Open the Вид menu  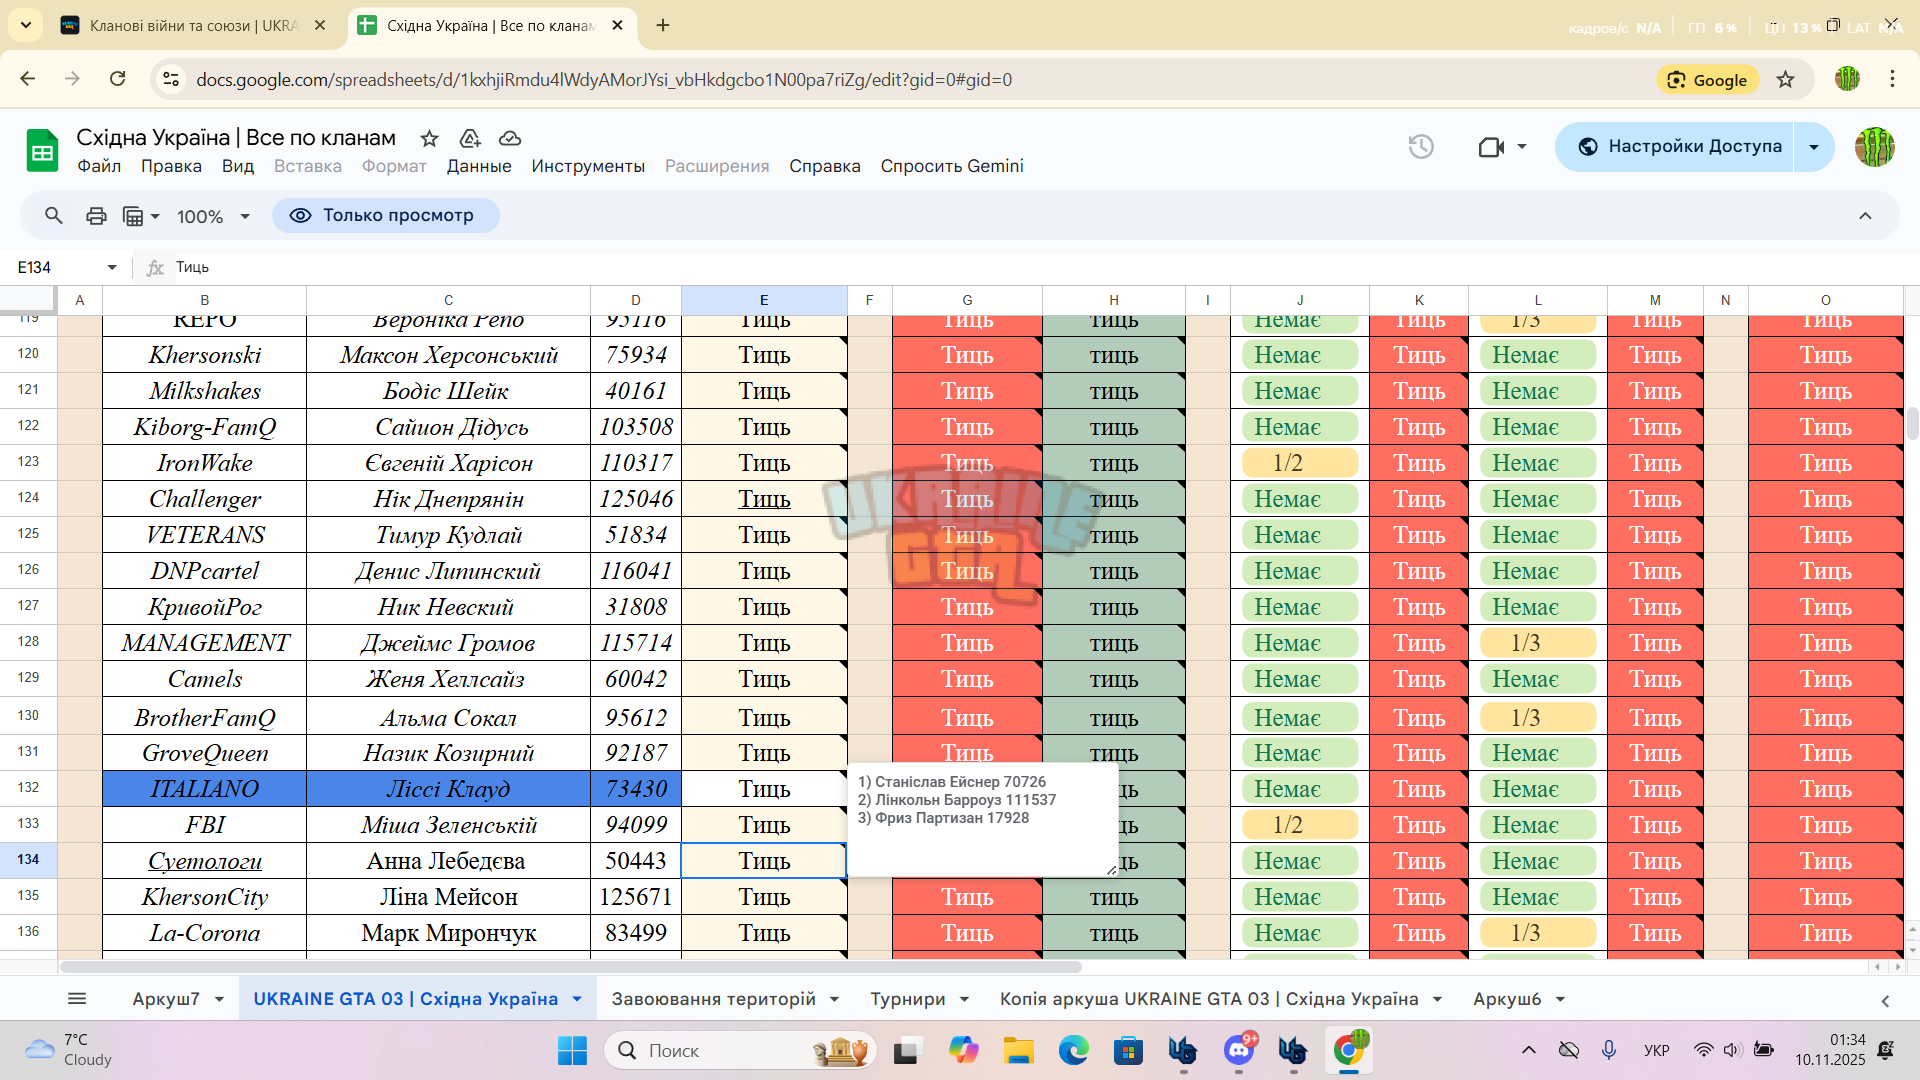click(238, 166)
